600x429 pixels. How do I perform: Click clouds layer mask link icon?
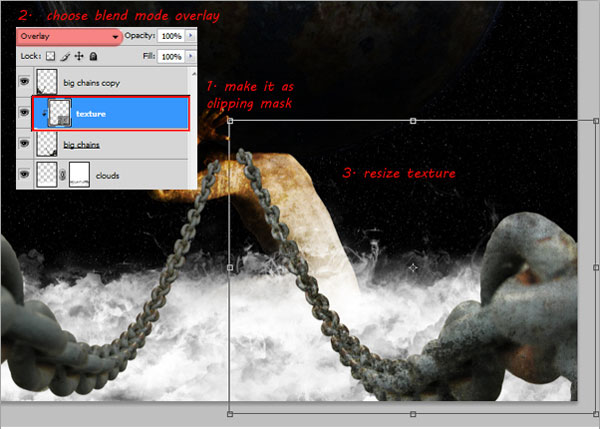click(x=63, y=175)
